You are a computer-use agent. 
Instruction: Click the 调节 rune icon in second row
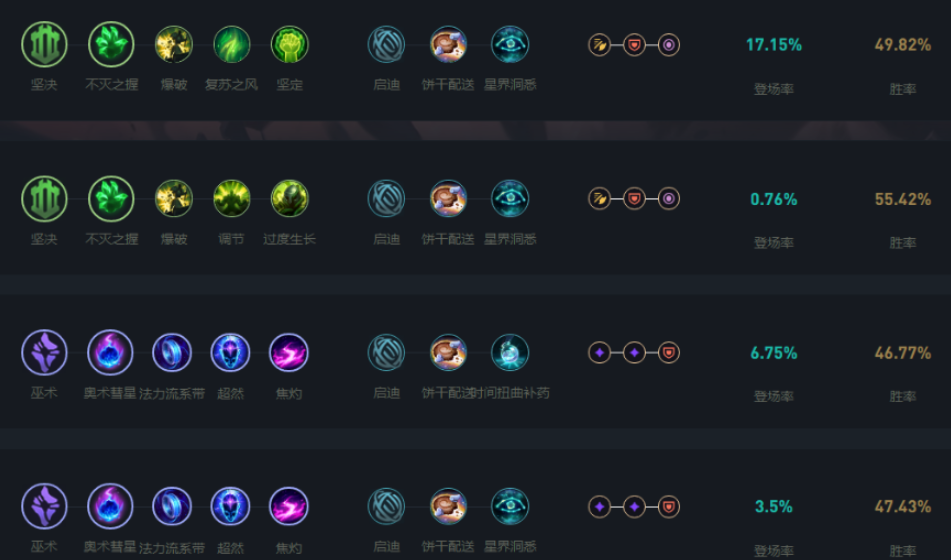tap(232, 198)
